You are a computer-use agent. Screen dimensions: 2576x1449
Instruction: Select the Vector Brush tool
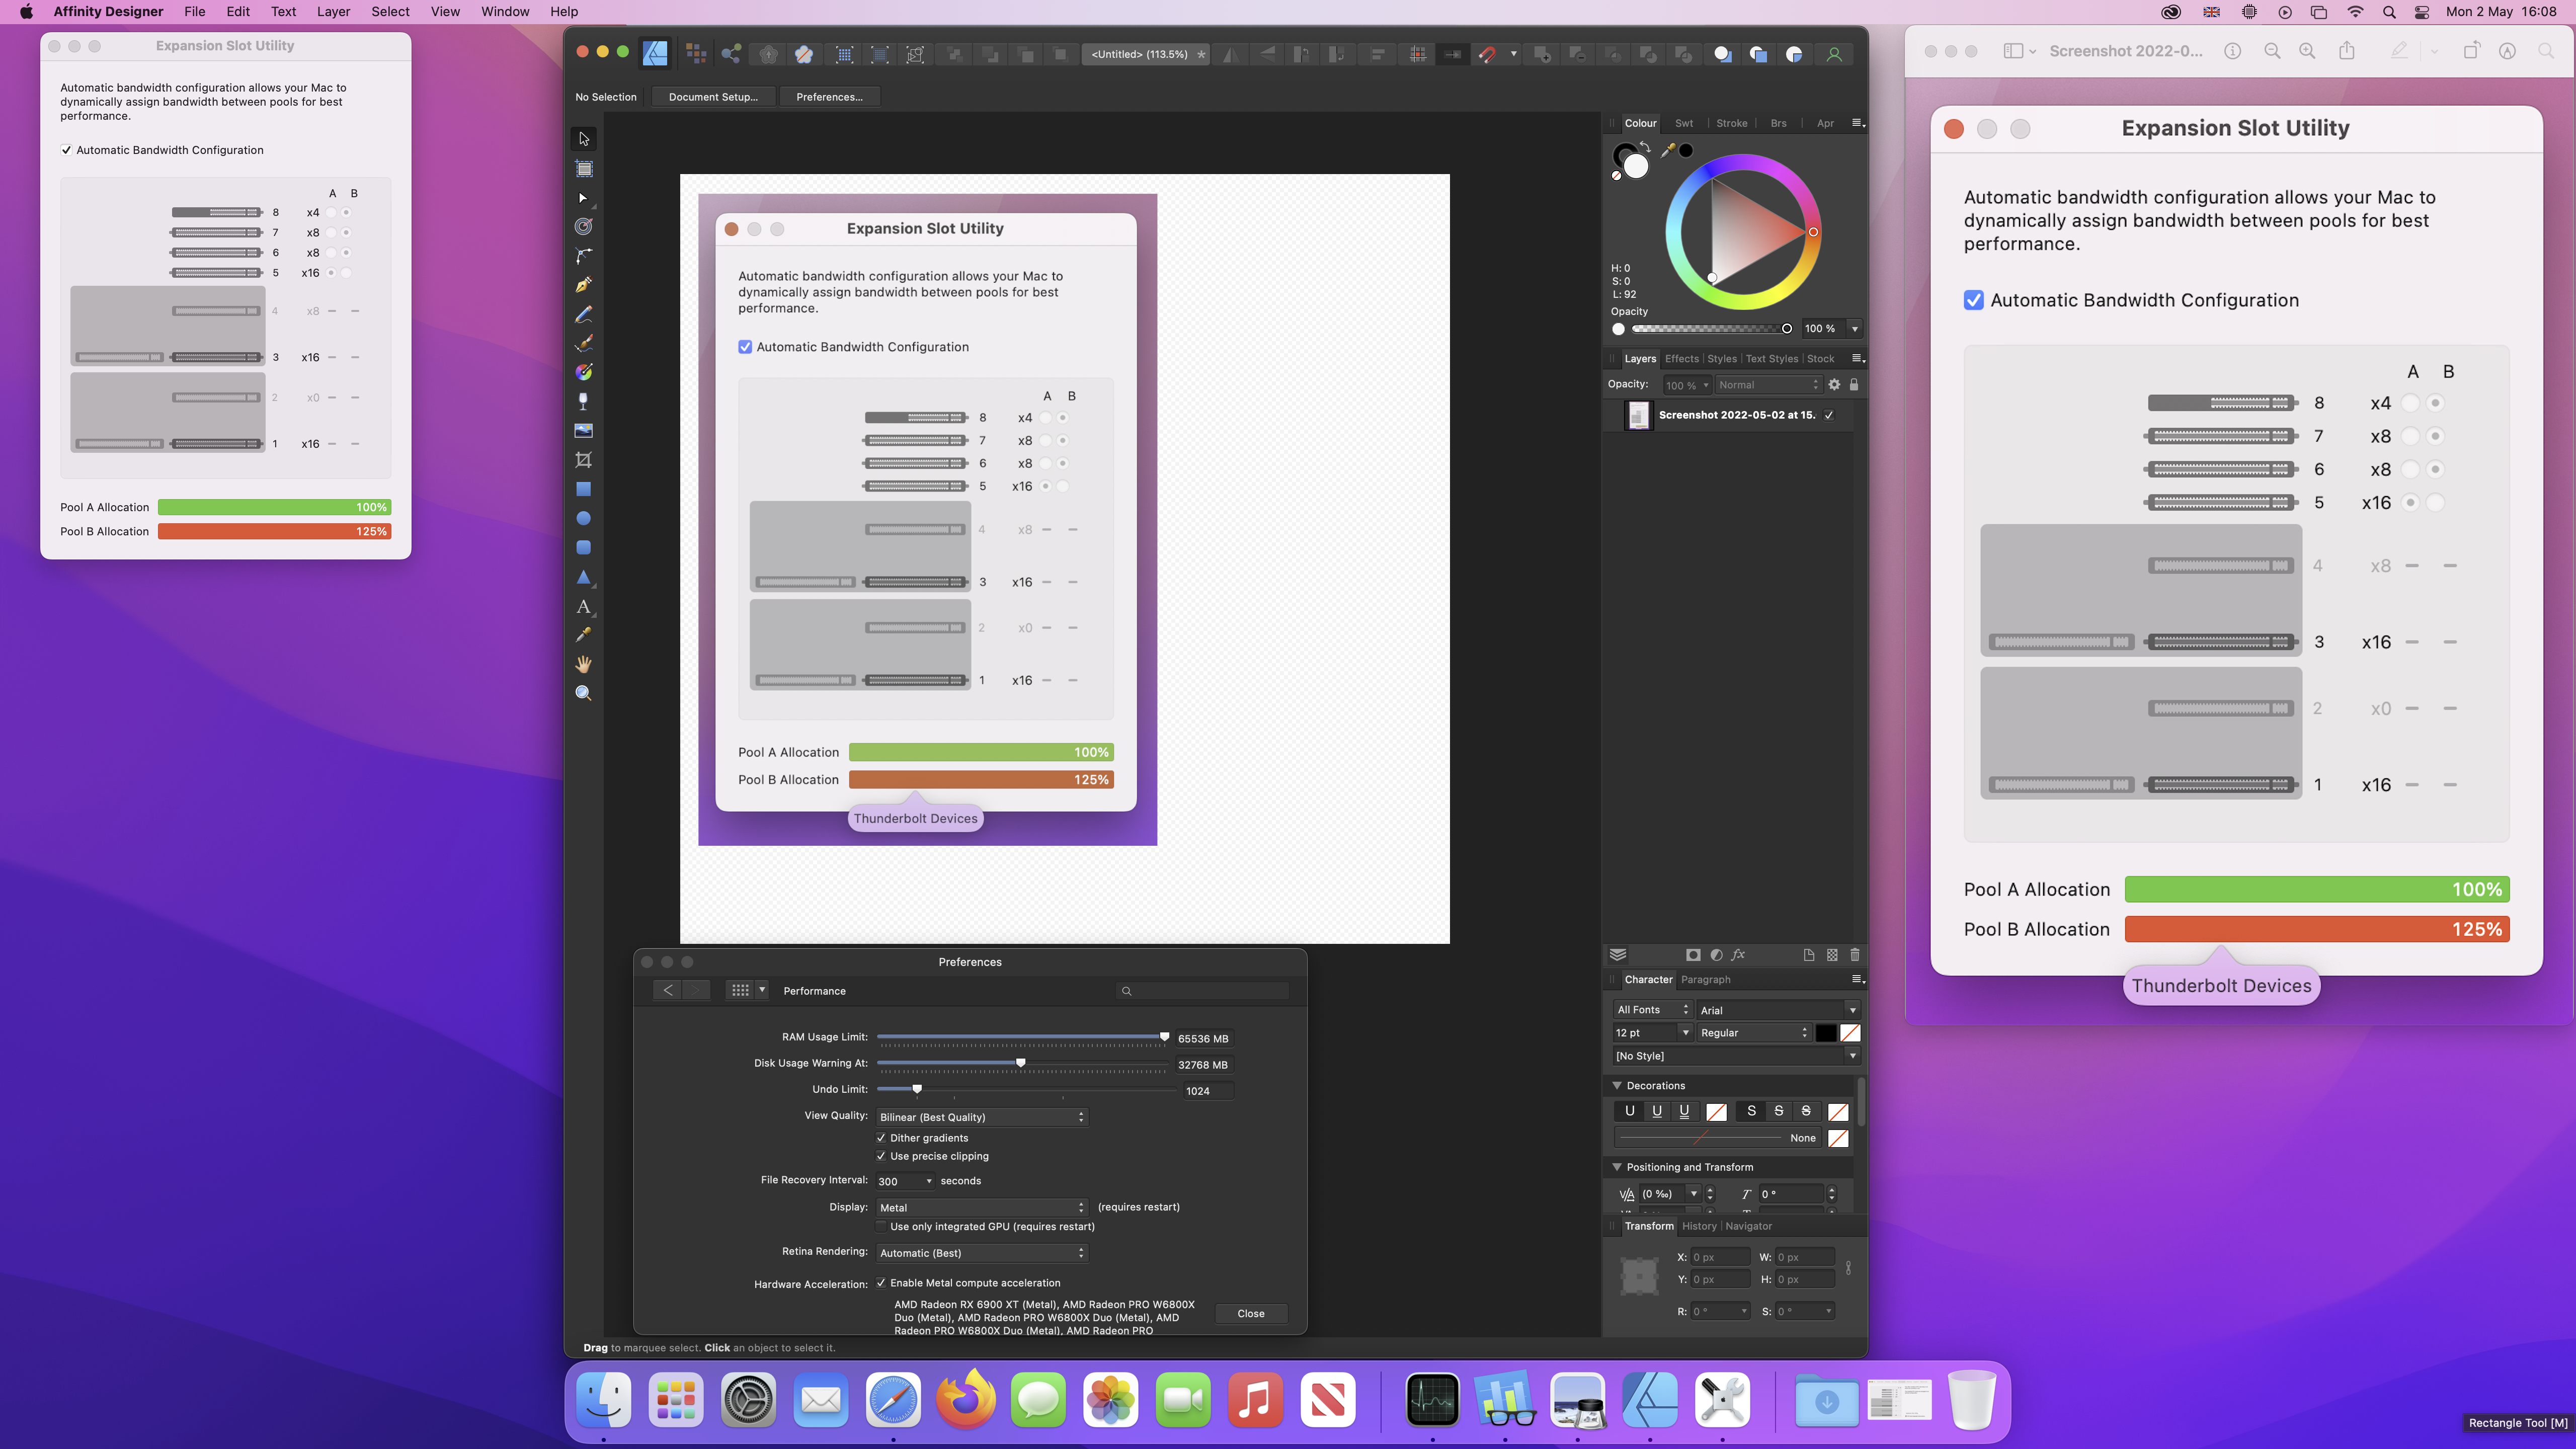click(x=584, y=343)
